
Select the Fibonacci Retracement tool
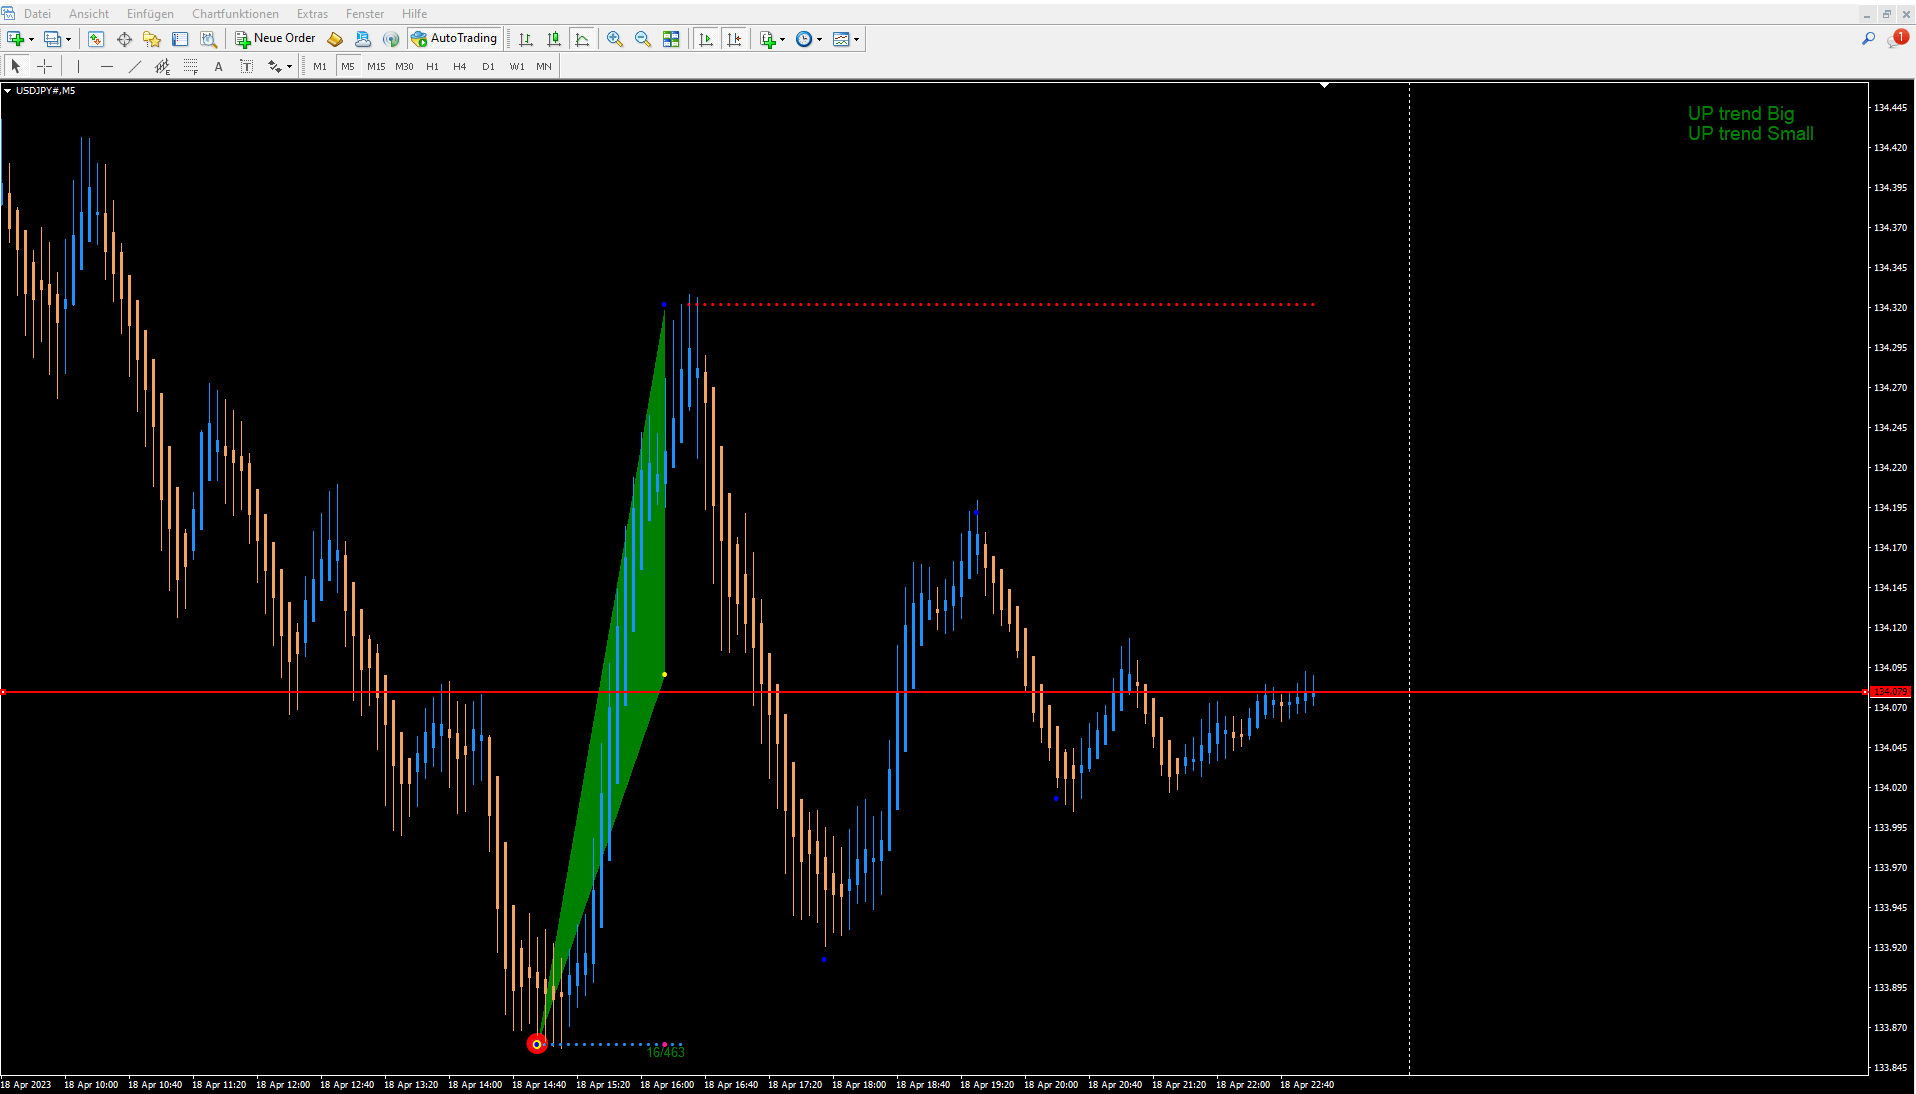click(x=191, y=66)
